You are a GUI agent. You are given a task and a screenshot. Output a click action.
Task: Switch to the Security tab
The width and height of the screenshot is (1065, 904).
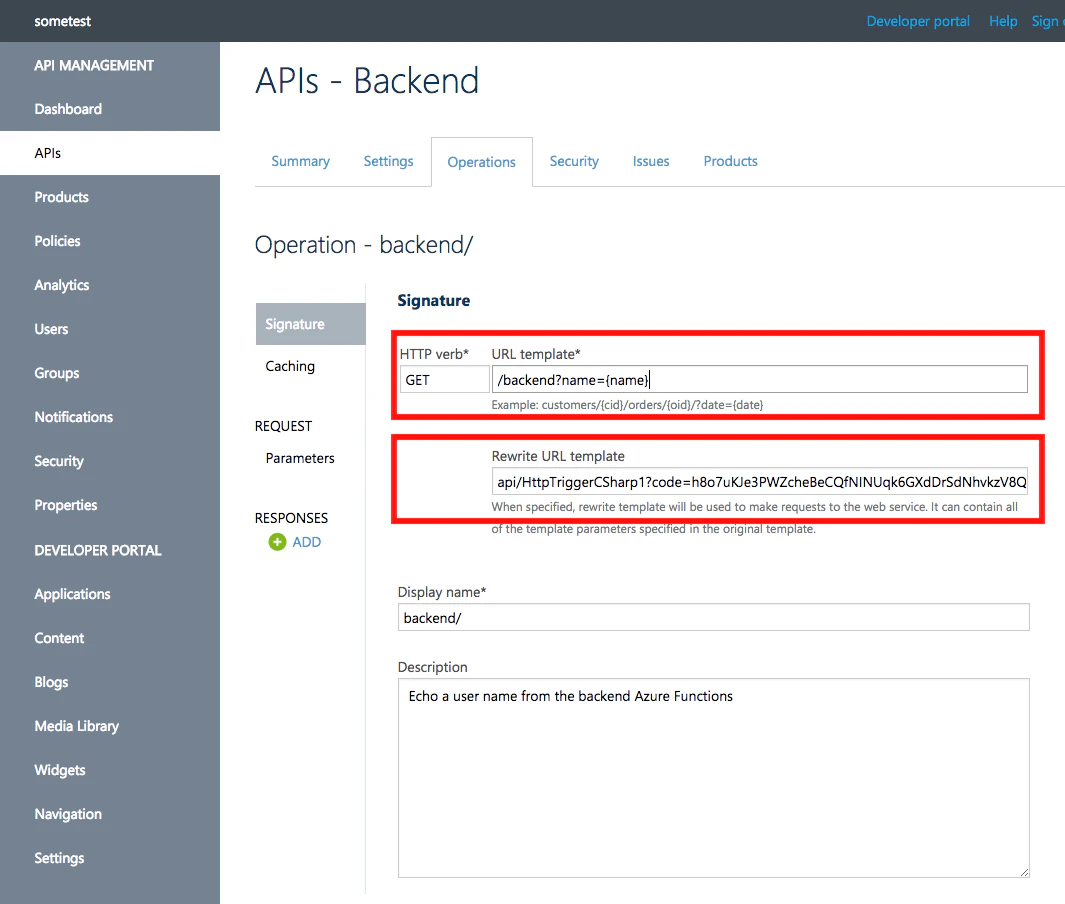tap(574, 162)
